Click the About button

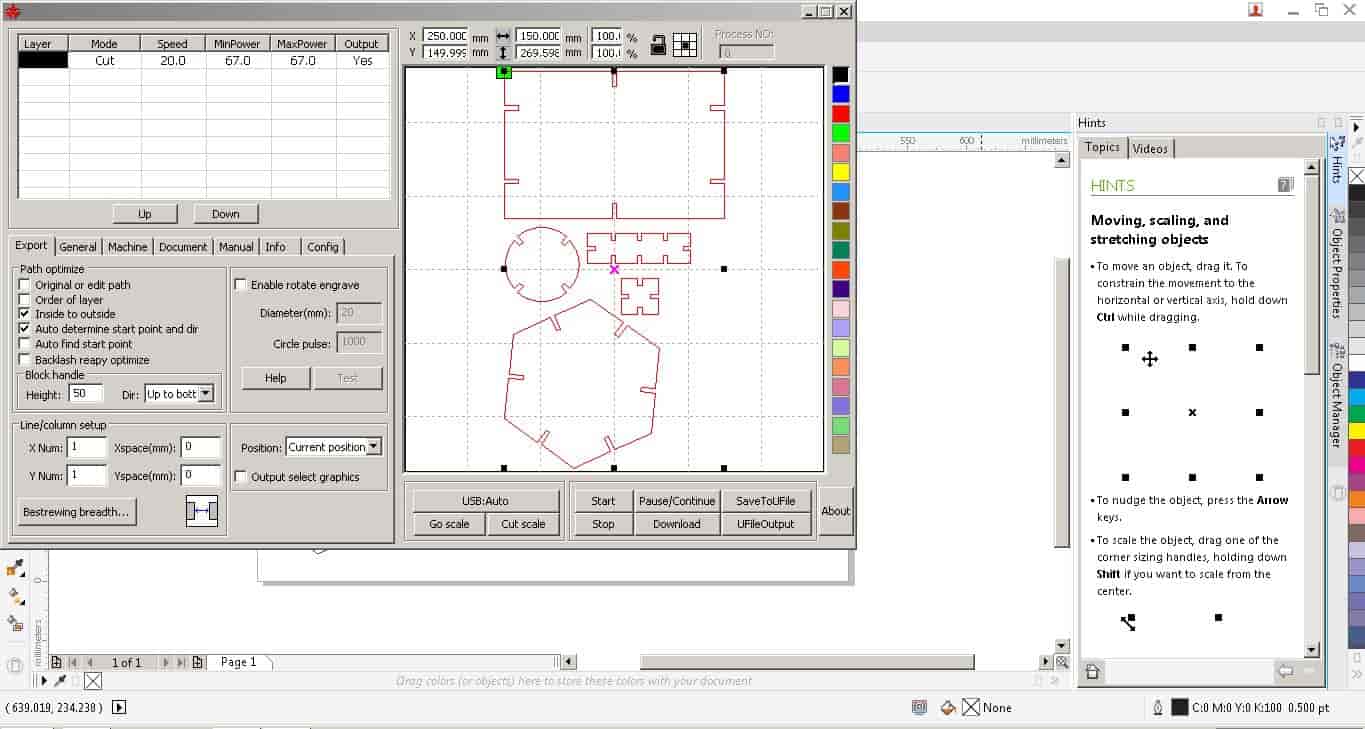[836, 511]
